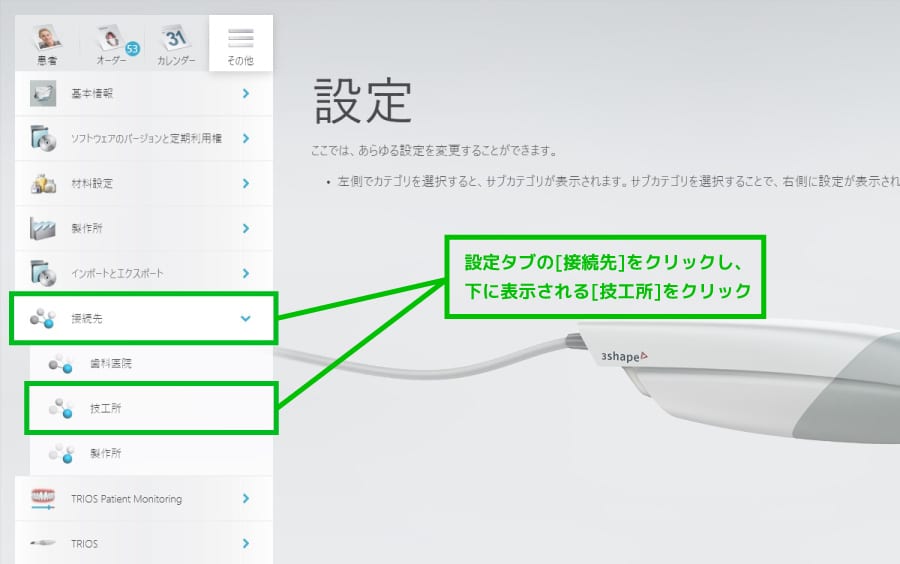Click the nodes icon beside sub-item 製作所
This screenshot has width=900, height=564.
(x=61, y=453)
